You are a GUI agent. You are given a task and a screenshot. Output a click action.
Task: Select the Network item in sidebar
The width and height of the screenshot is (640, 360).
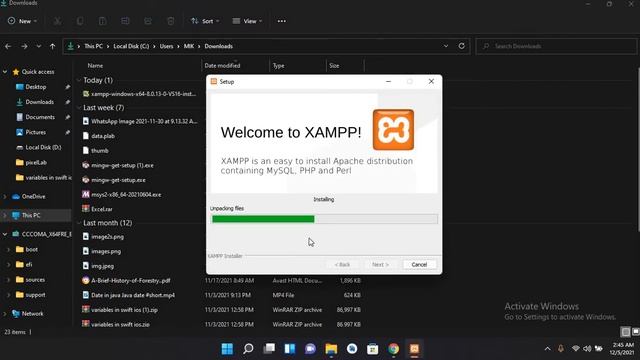point(32,314)
